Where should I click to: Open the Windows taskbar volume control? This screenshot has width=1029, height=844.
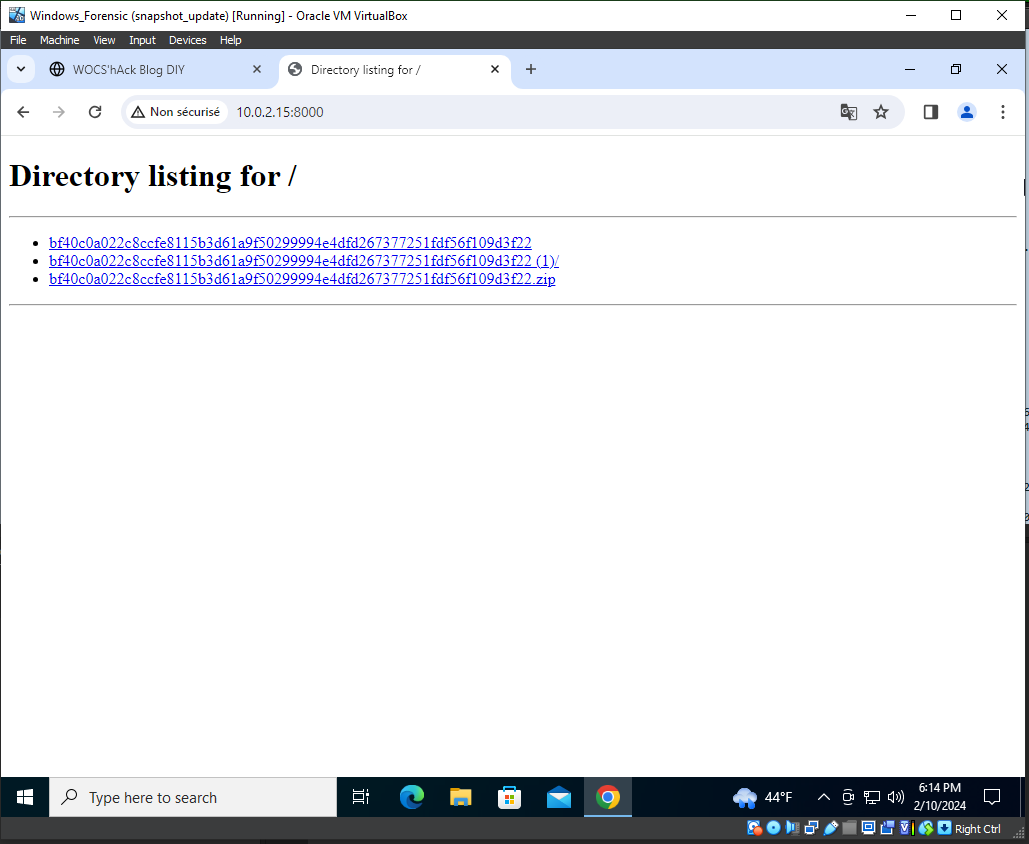895,797
